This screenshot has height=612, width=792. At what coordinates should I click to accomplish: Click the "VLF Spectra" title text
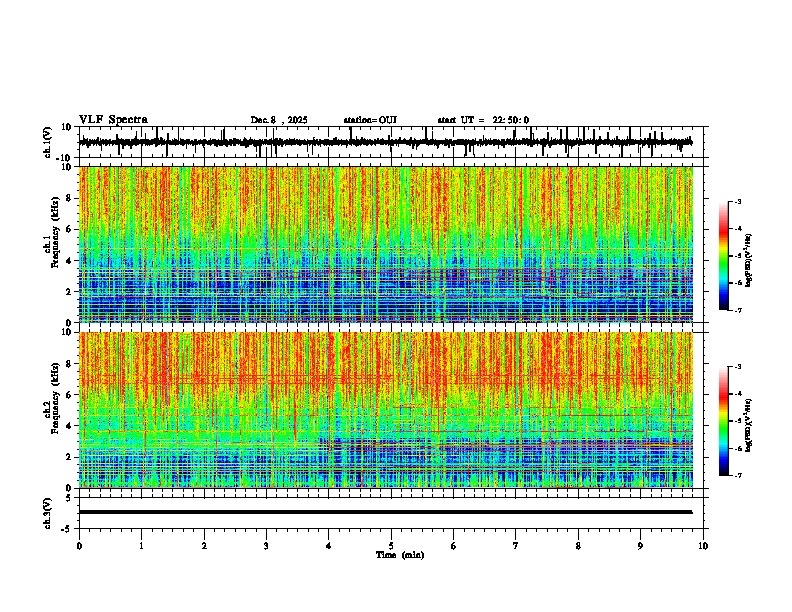(x=113, y=120)
